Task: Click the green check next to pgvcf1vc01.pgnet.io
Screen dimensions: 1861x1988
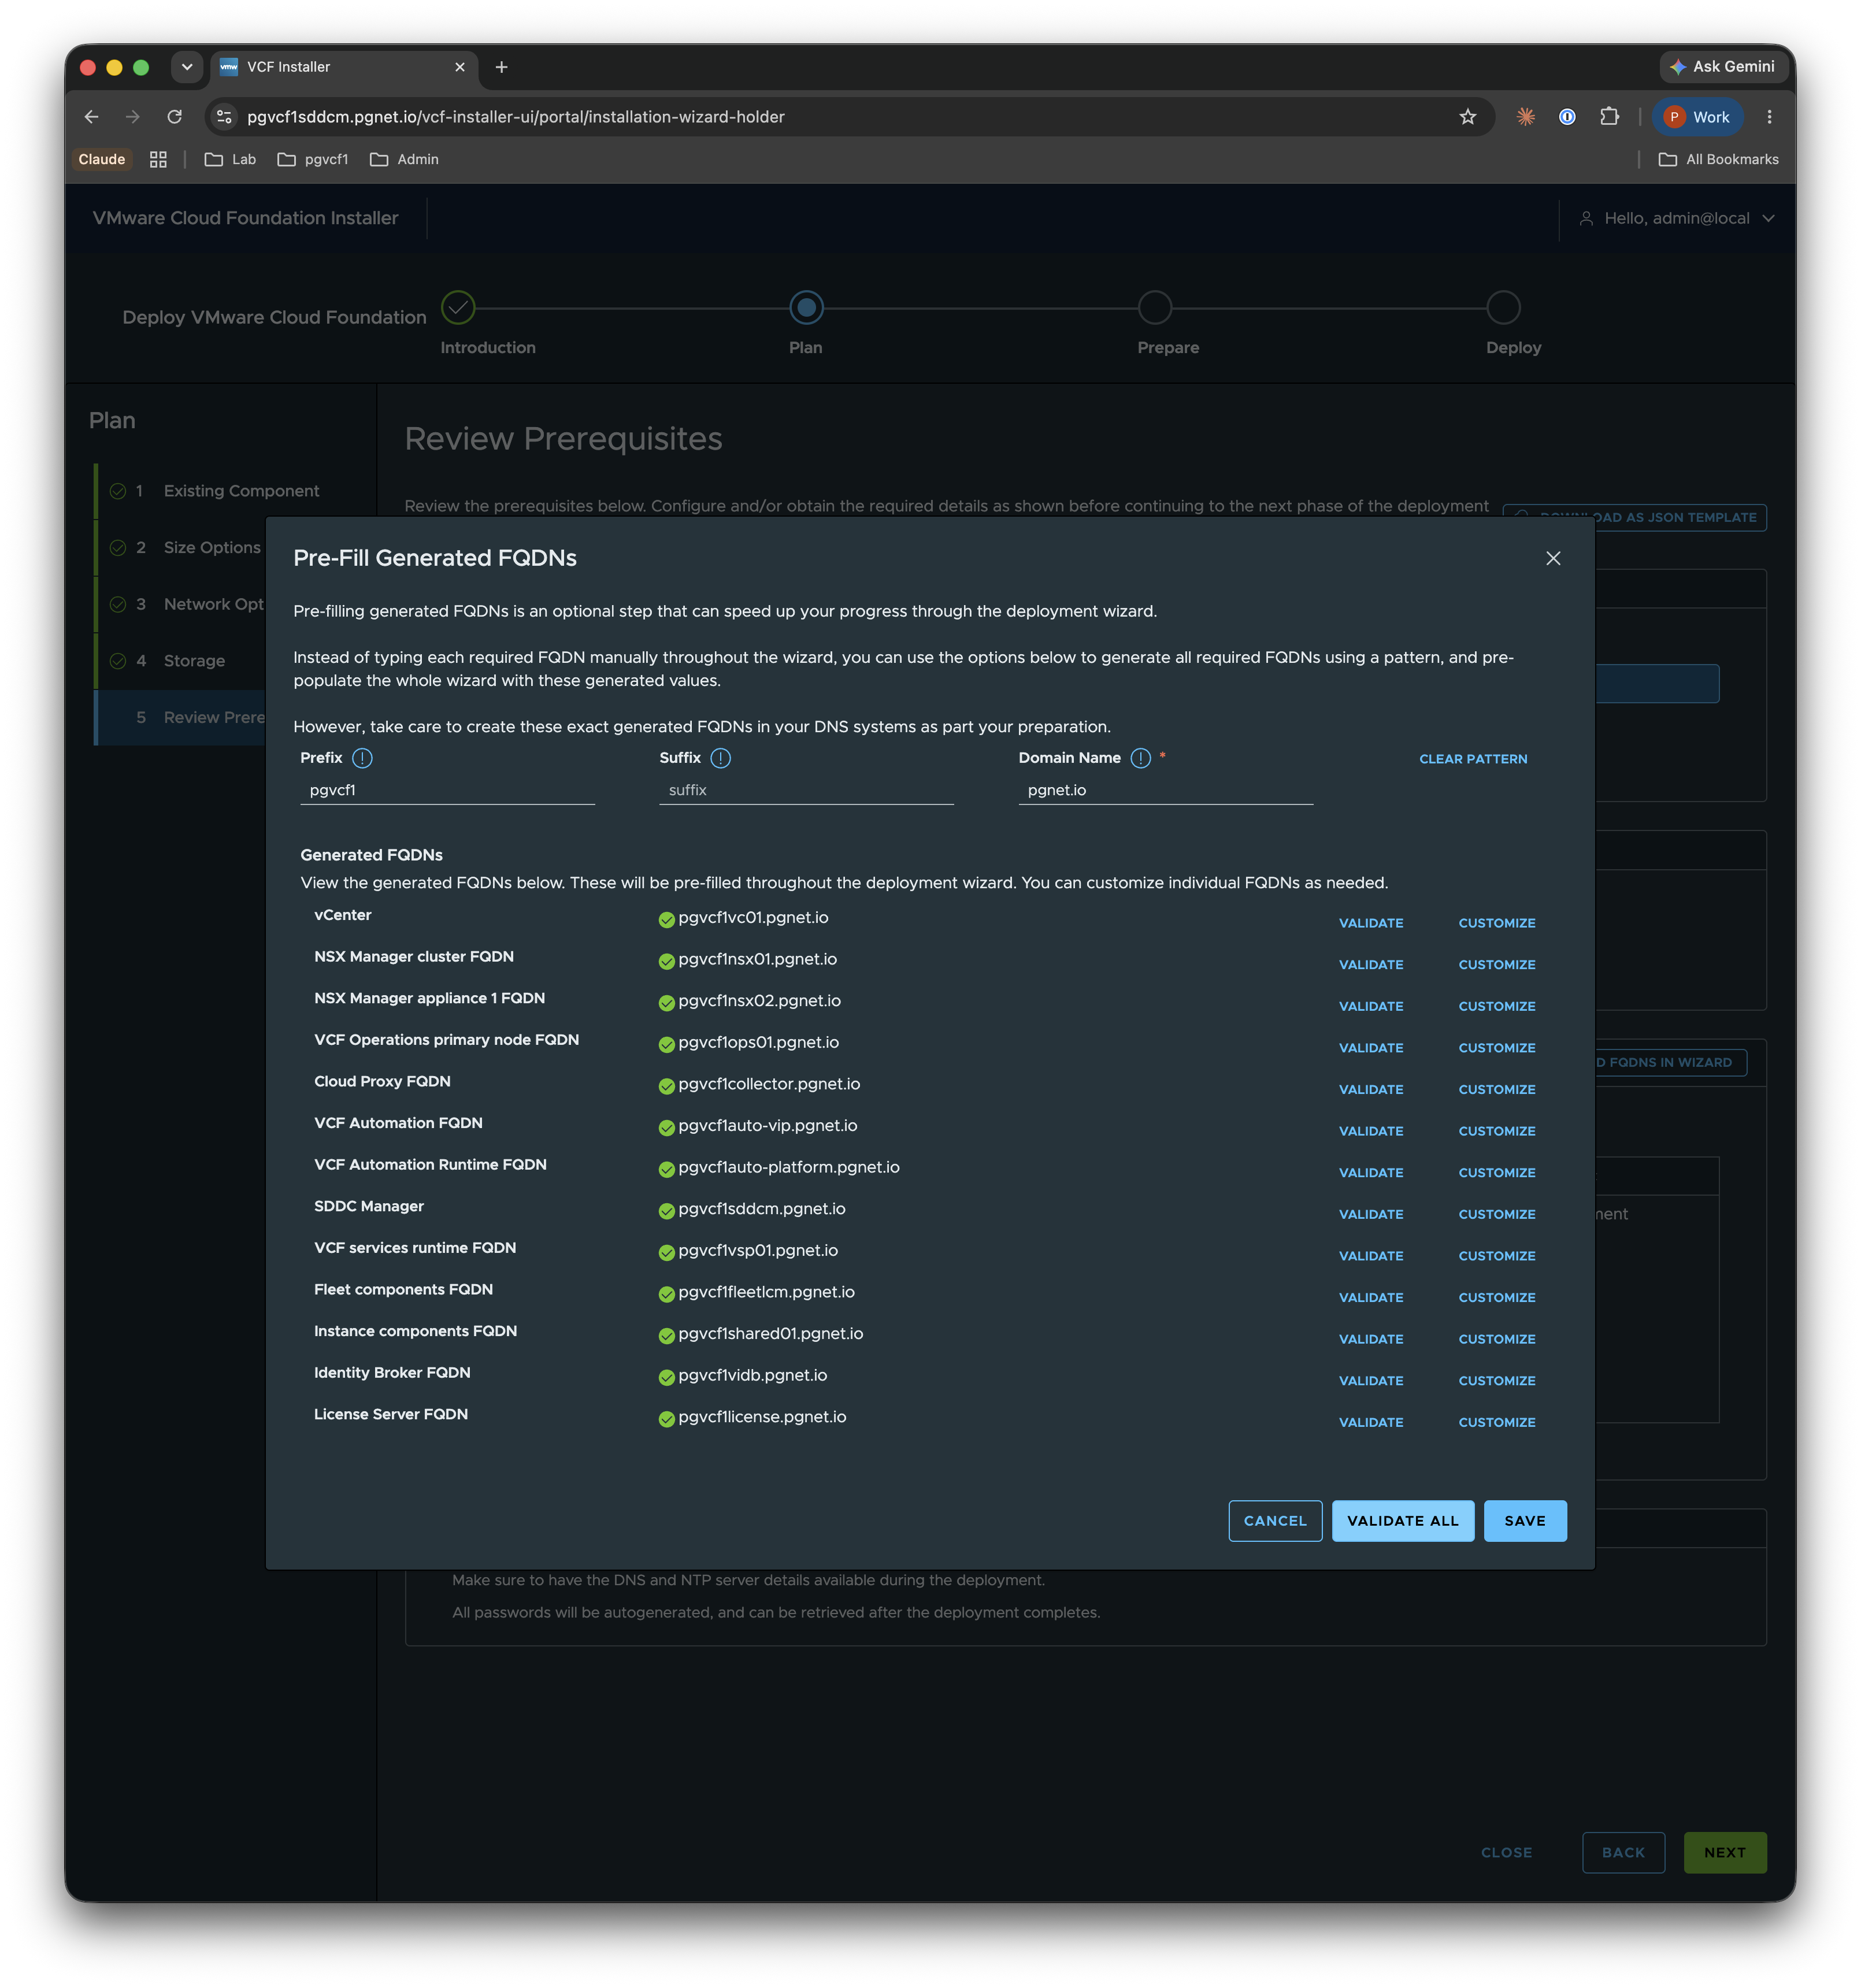Action: (x=666, y=920)
